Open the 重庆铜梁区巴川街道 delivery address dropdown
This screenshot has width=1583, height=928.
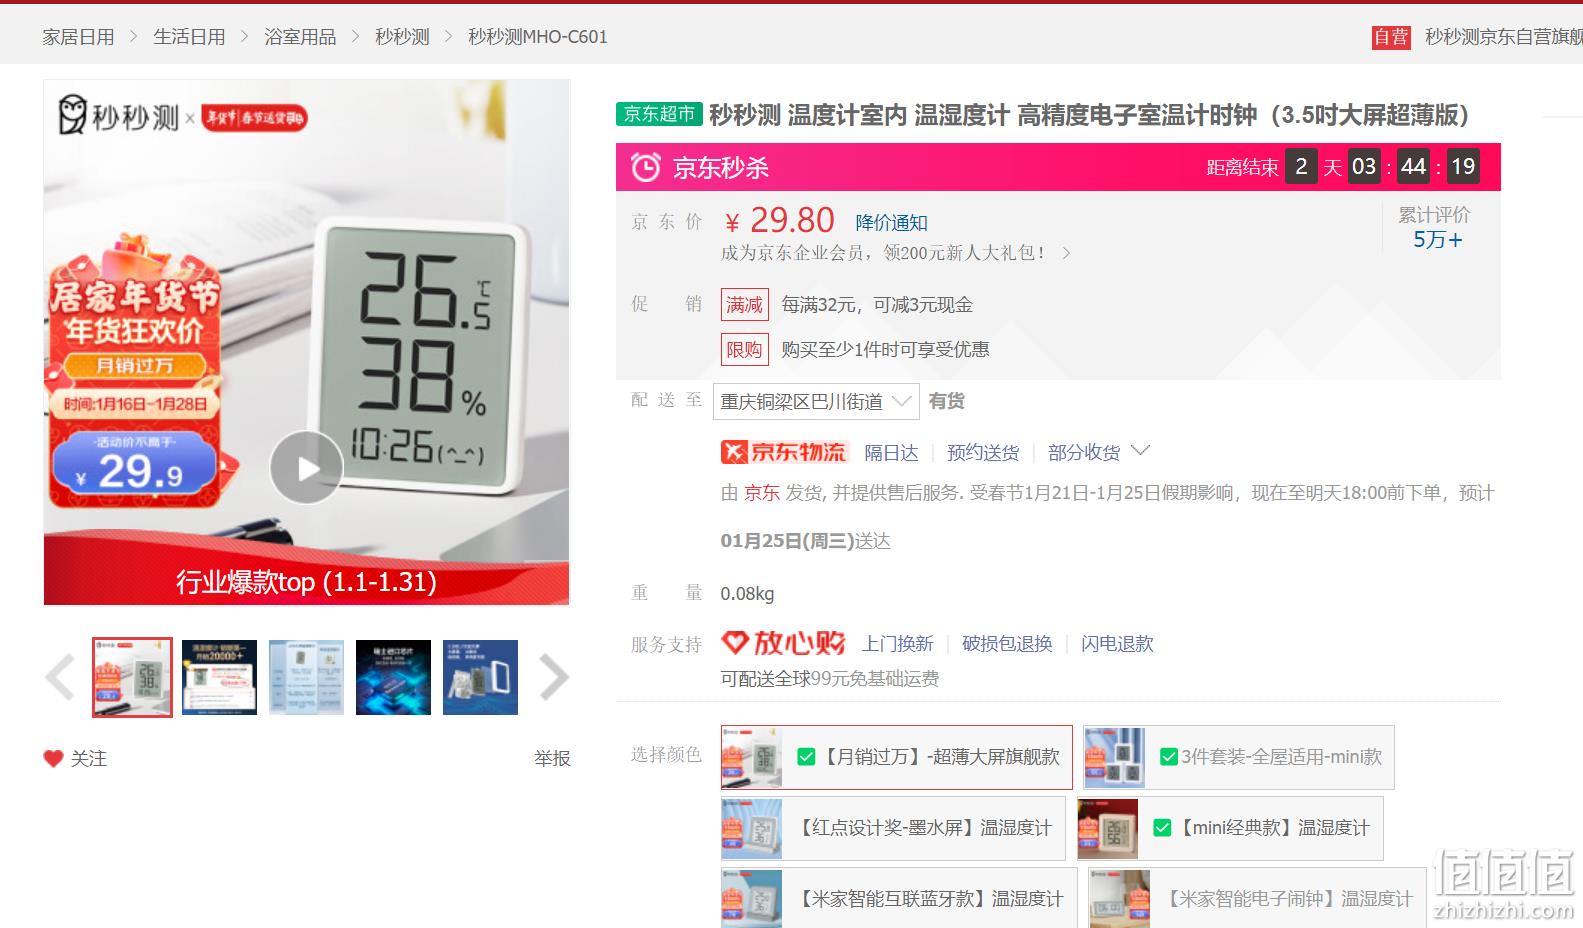click(x=816, y=402)
